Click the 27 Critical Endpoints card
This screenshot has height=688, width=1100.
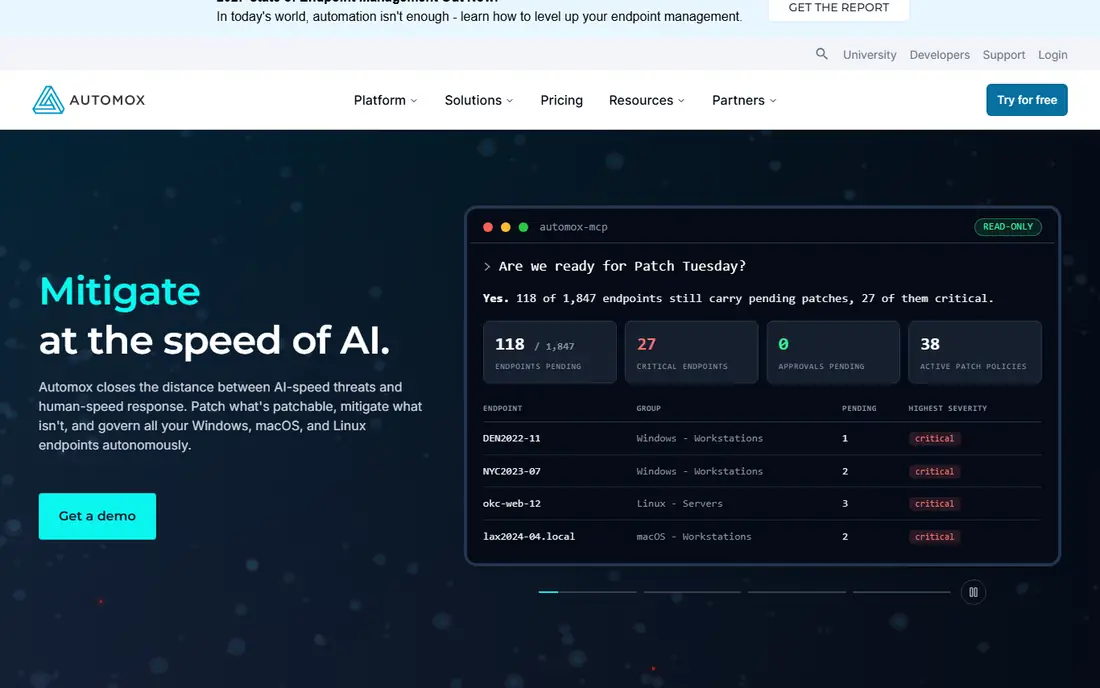pos(691,352)
